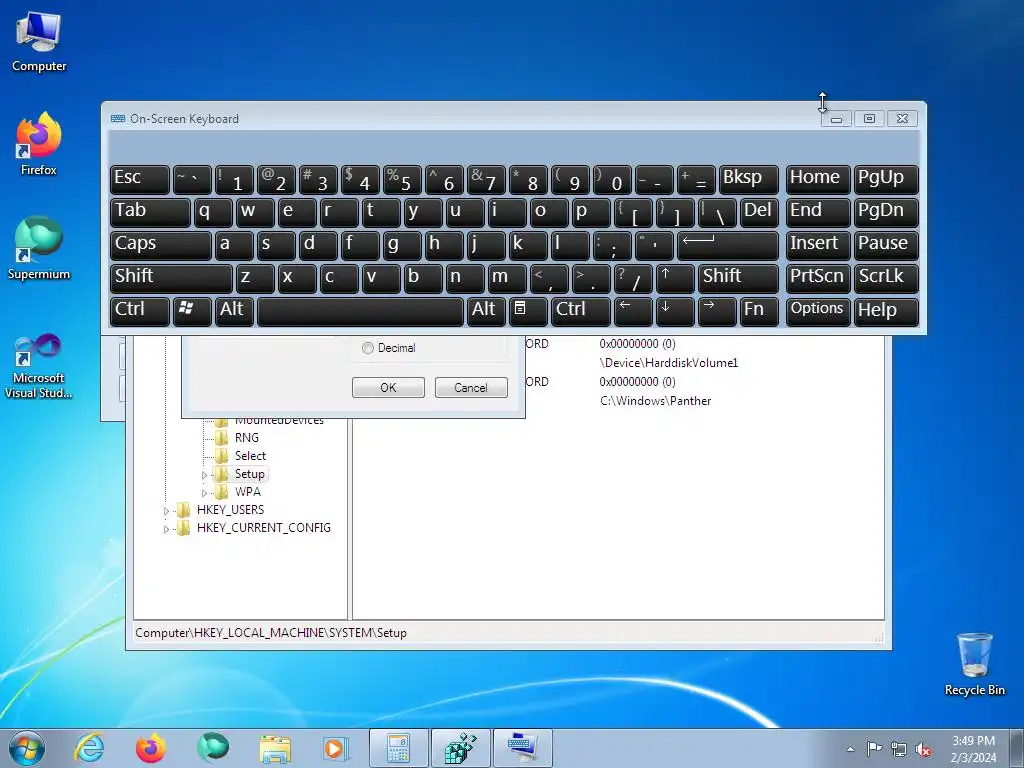Select the WPA registry key
The width and height of the screenshot is (1024, 768).
[248, 492]
